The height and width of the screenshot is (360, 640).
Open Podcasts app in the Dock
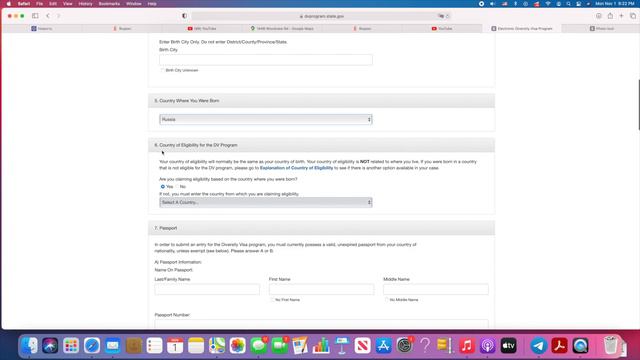click(488, 346)
